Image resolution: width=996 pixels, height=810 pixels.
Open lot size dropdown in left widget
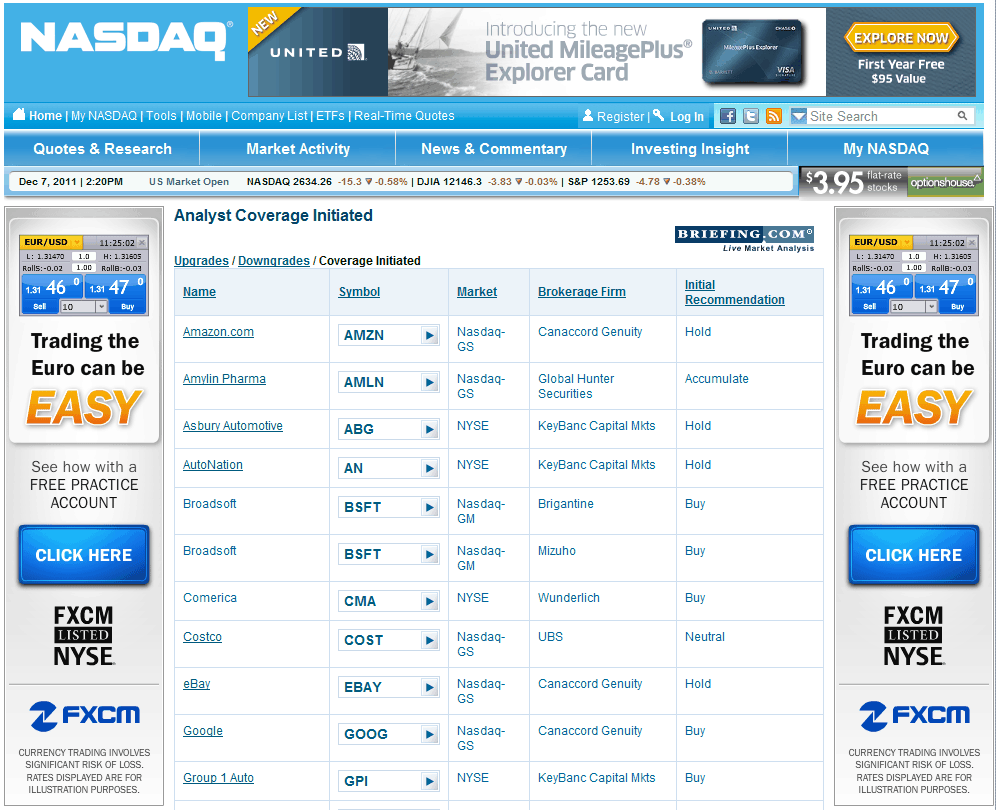tap(101, 307)
